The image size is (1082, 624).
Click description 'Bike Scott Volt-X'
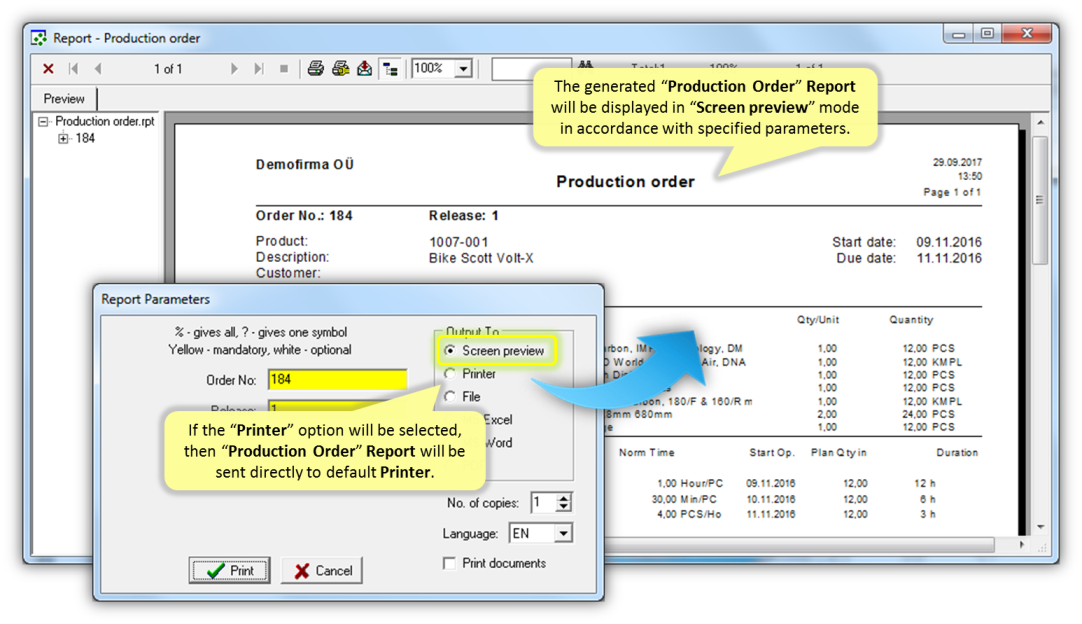coord(481,258)
